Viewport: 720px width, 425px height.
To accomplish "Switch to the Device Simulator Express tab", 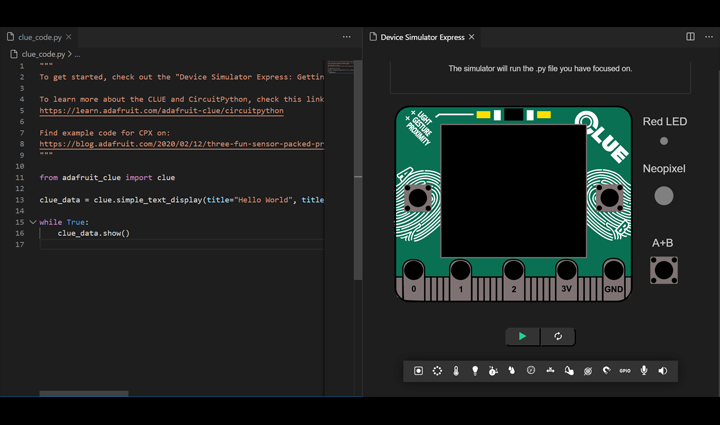I will pyautogui.click(x=422, y=37).
